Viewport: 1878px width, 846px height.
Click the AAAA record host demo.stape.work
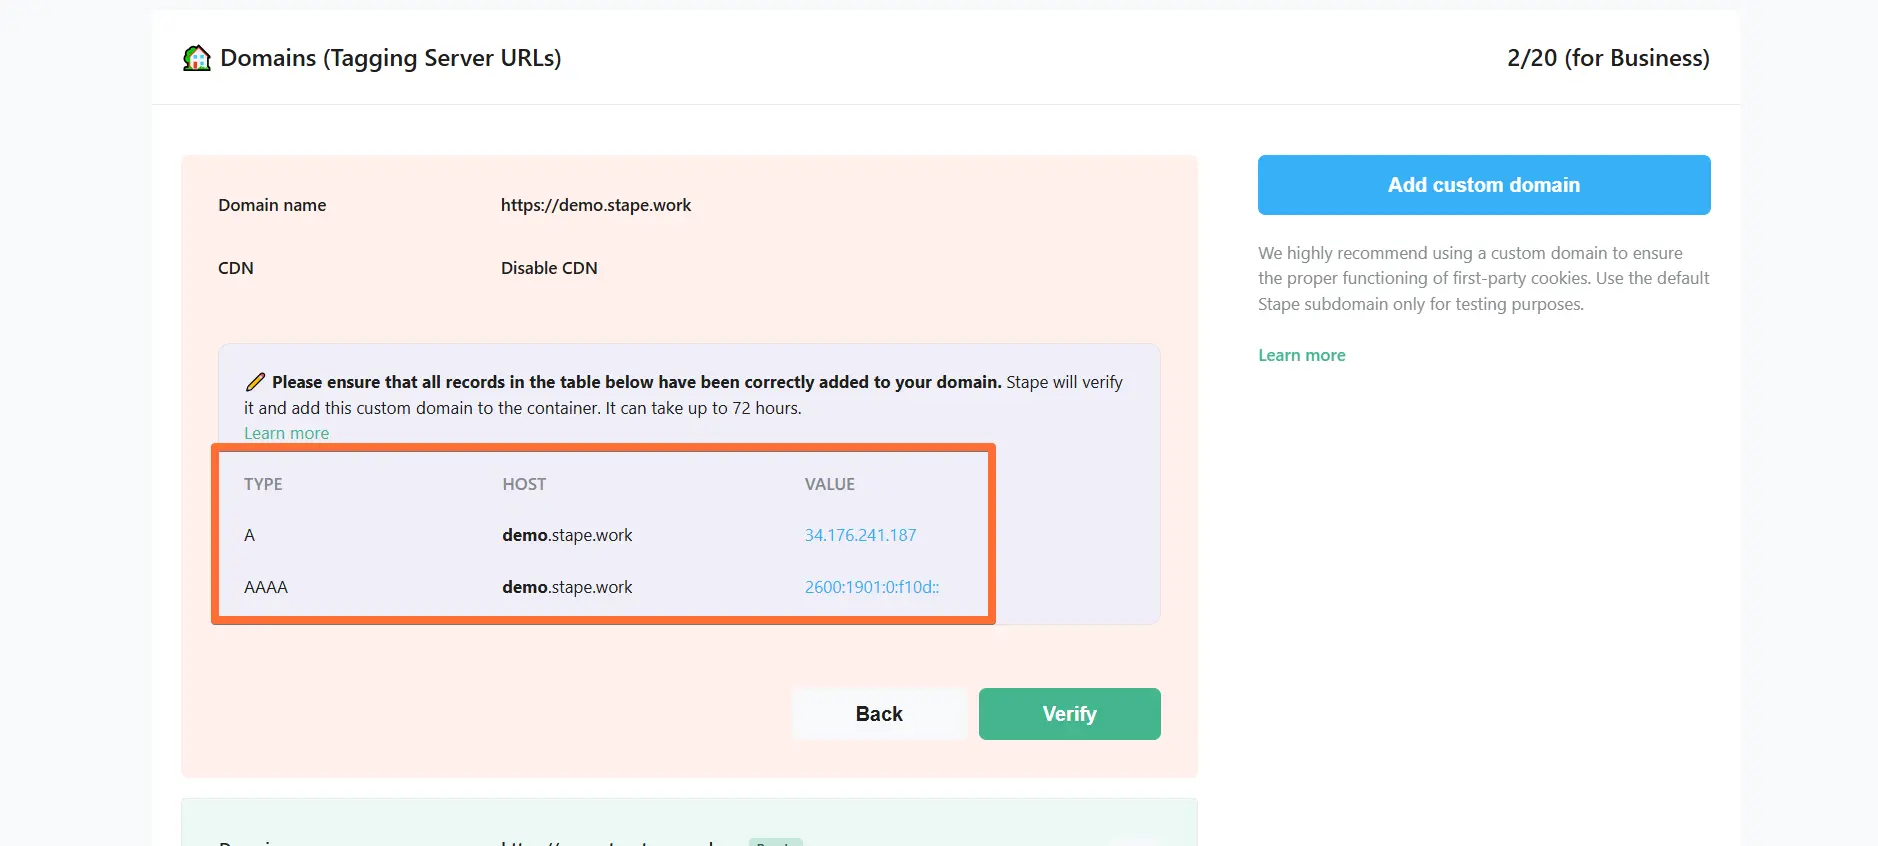(567, 587)
